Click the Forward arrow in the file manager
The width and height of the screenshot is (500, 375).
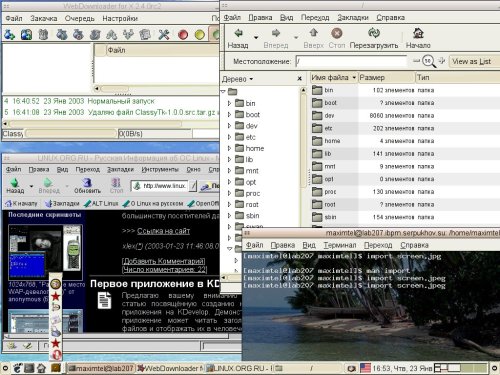[x=276, y=33]
